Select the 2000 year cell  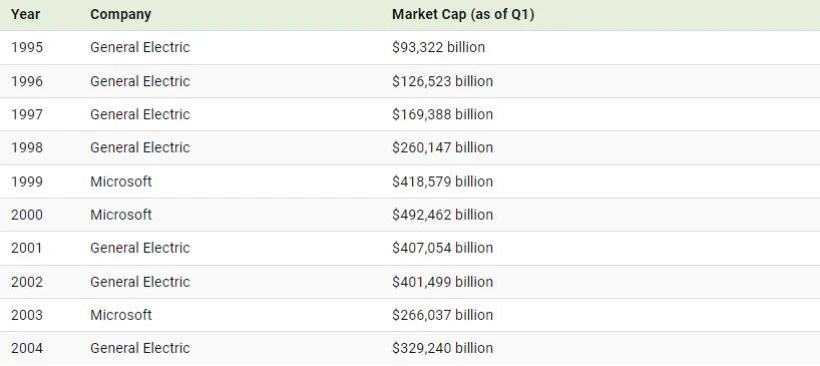pyautogui.click(x=27, y=214)
